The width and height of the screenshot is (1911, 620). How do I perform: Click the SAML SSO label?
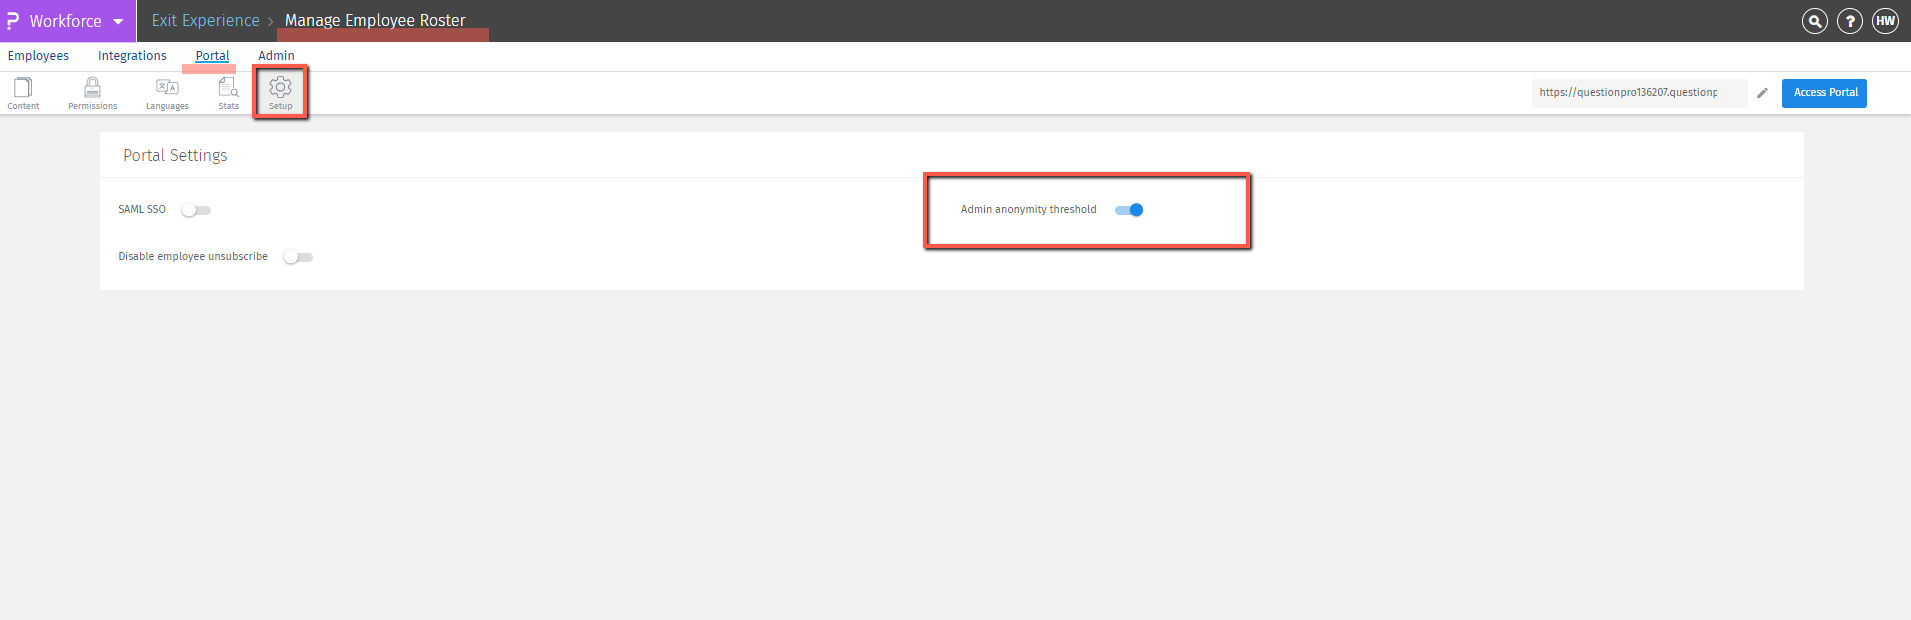142,210
